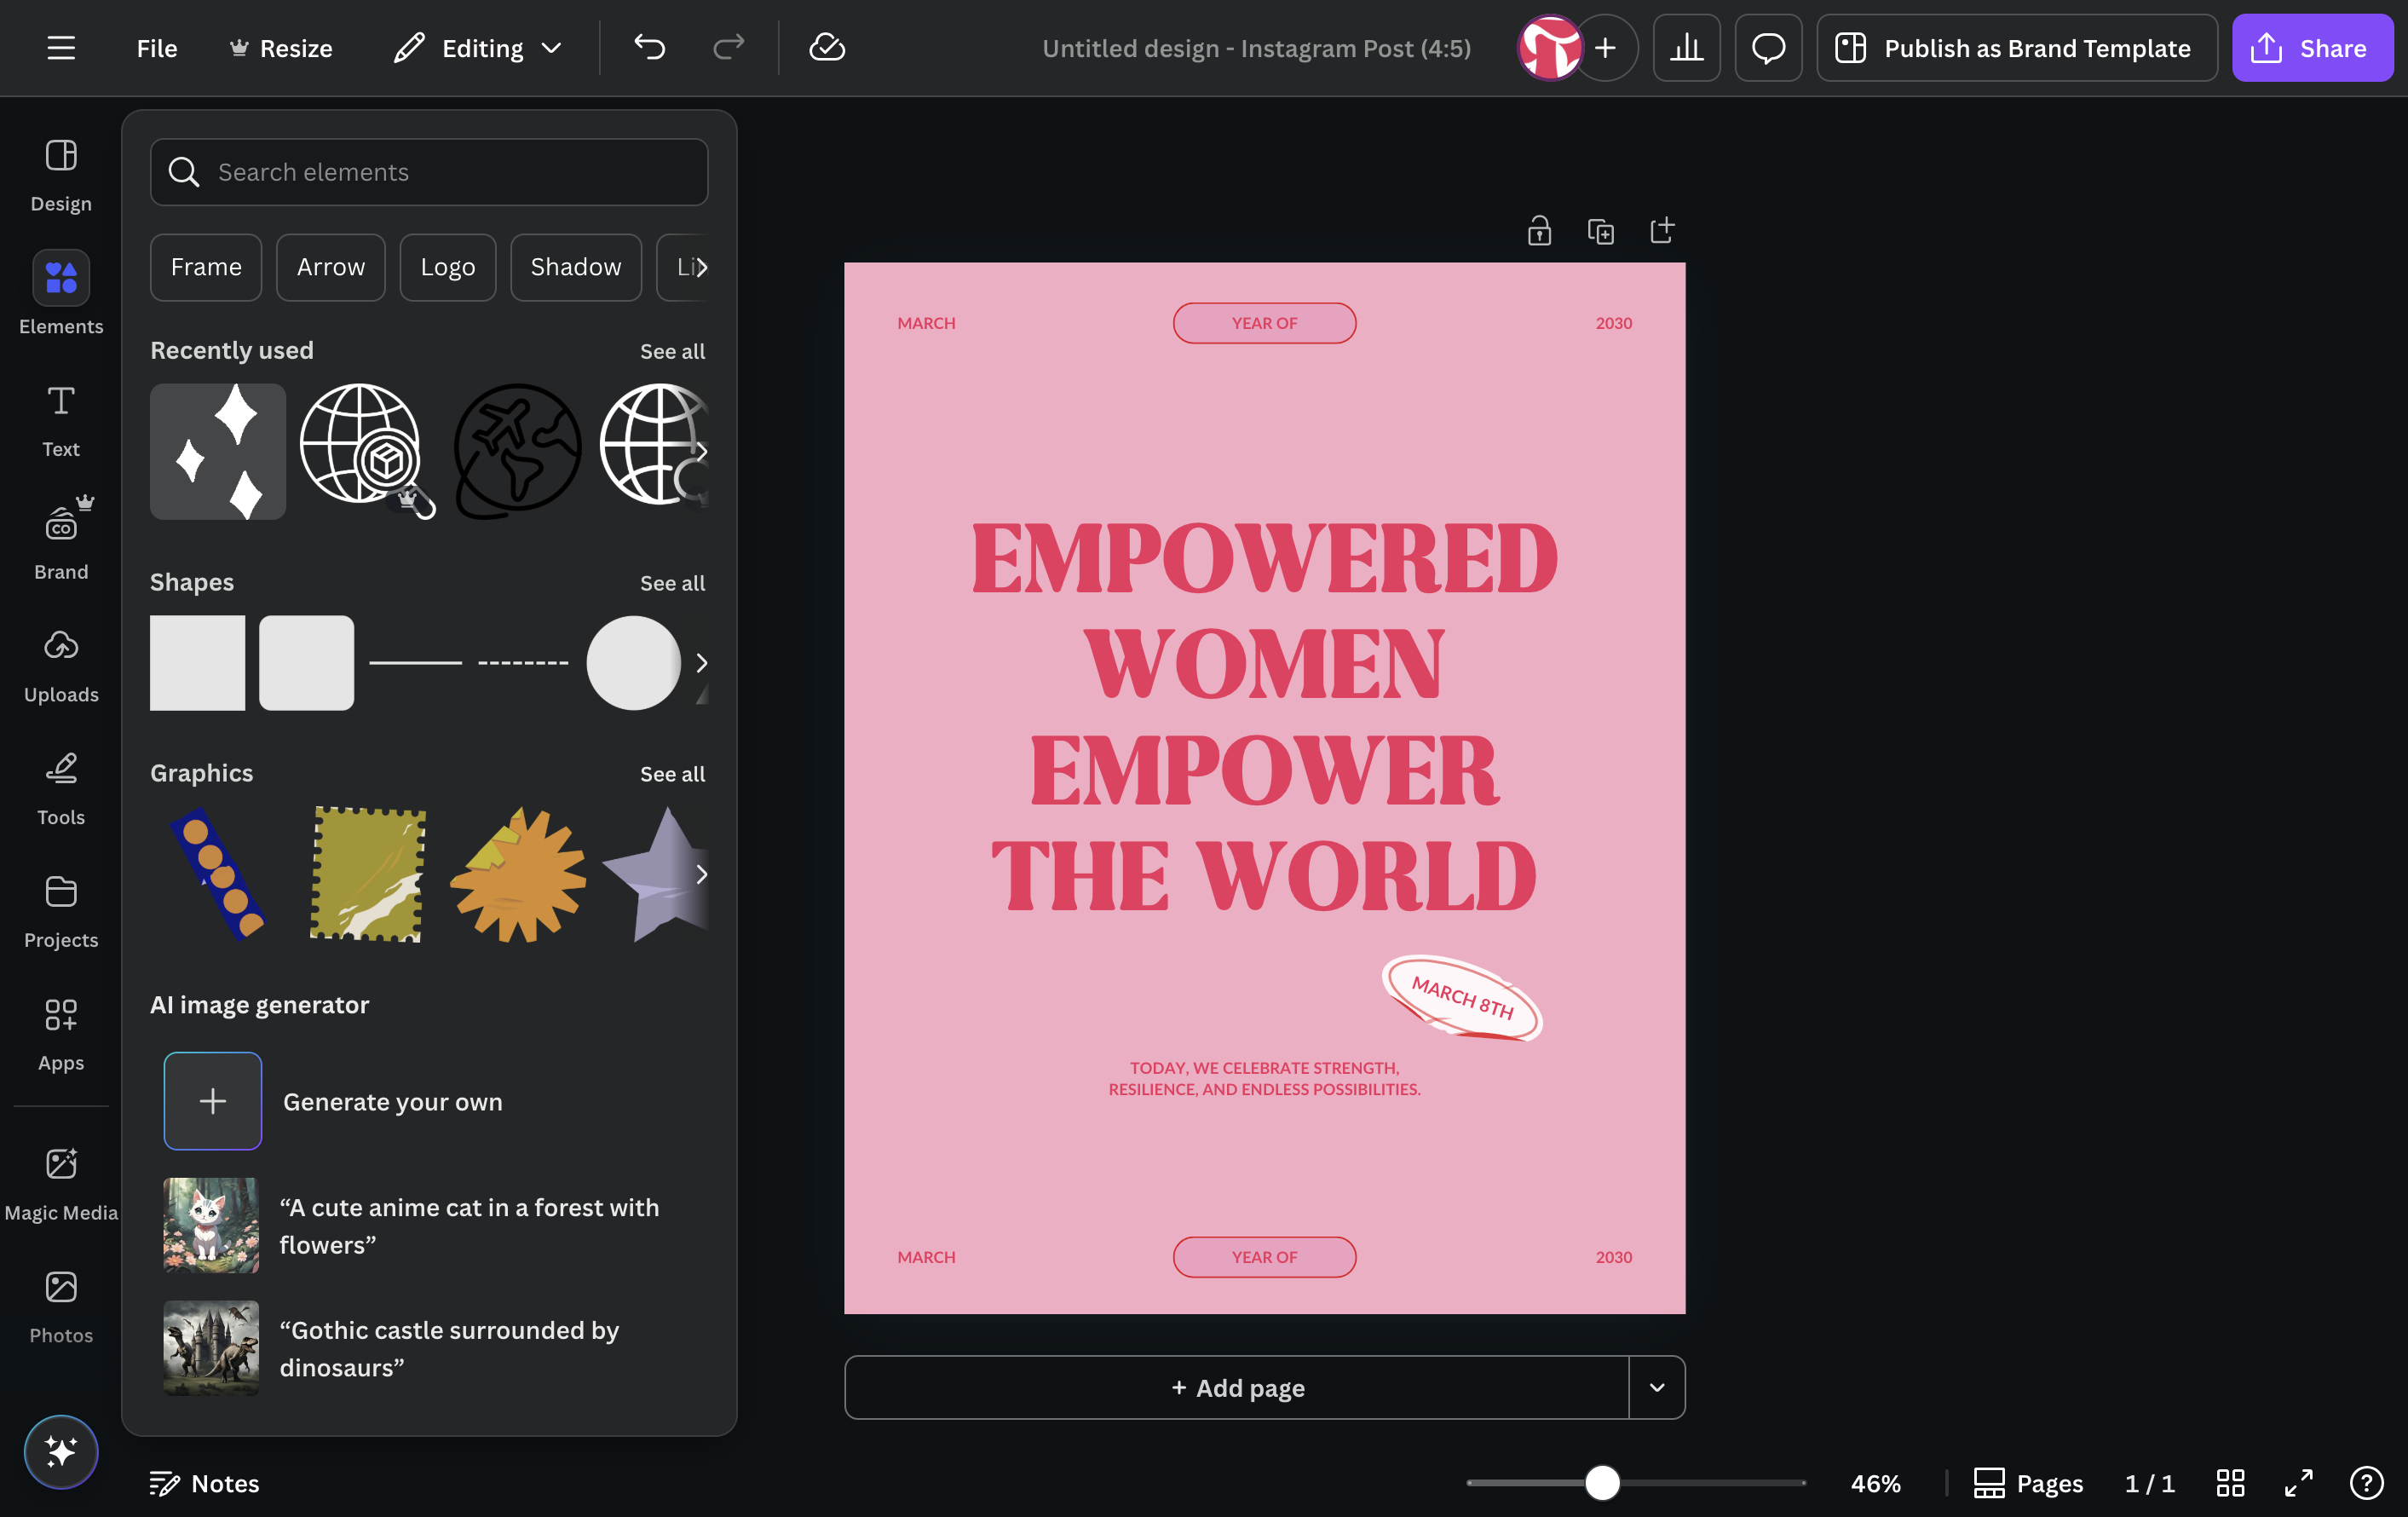This screenshot has height=1517, width=2408.
Task: Check cloud save status icon
Action: (827, 47)
